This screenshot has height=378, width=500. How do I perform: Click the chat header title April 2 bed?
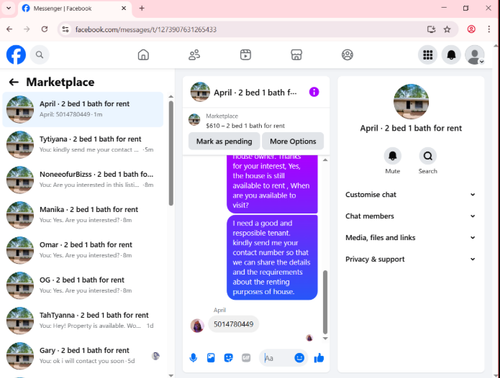[255, 92]
